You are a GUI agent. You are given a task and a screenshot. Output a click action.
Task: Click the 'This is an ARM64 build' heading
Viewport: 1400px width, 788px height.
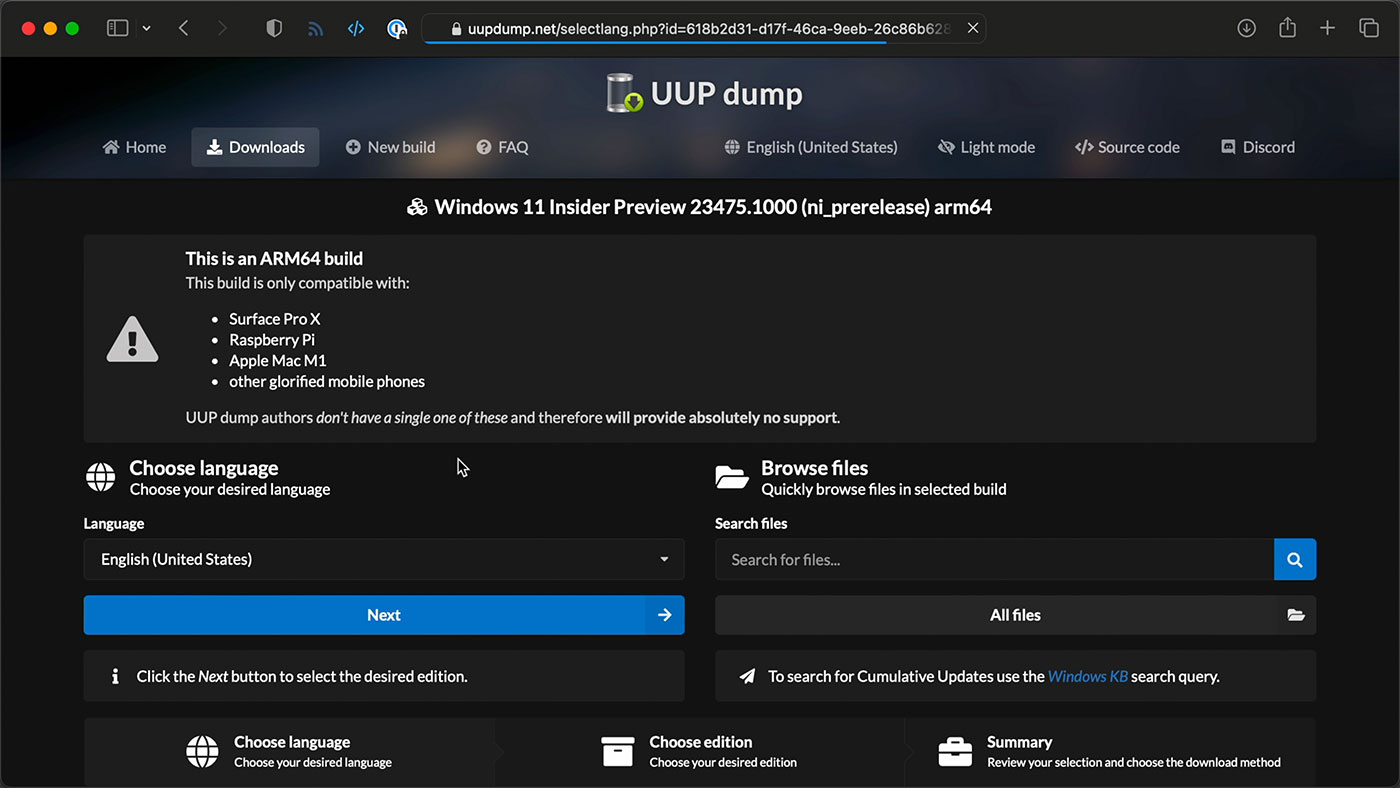pos(274,258)
